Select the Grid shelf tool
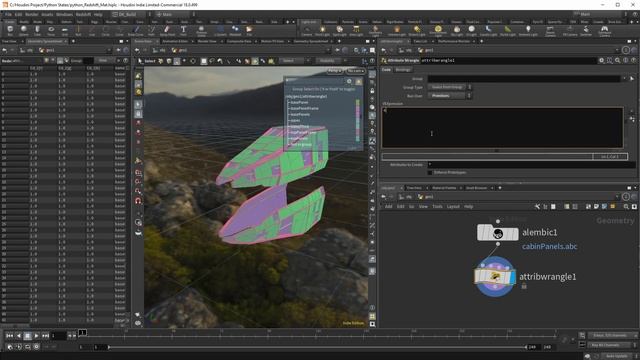 coord(64,30)
